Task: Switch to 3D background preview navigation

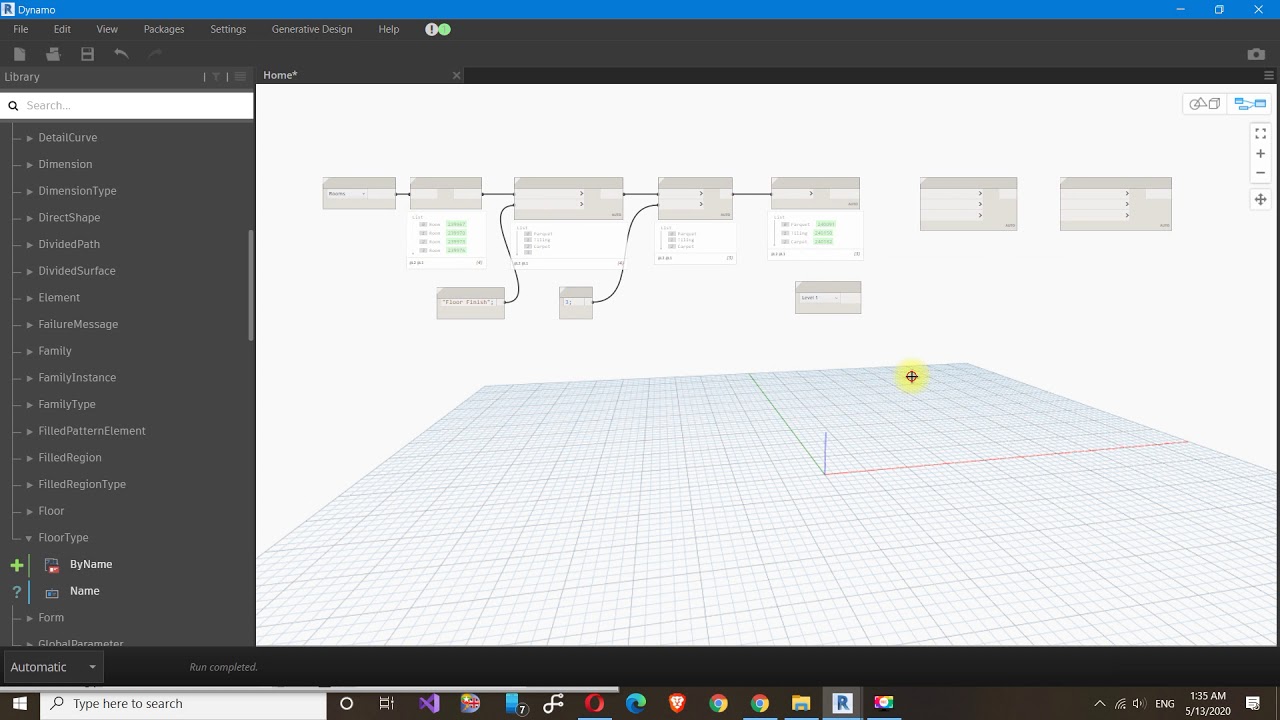Action: [1204, 104]
